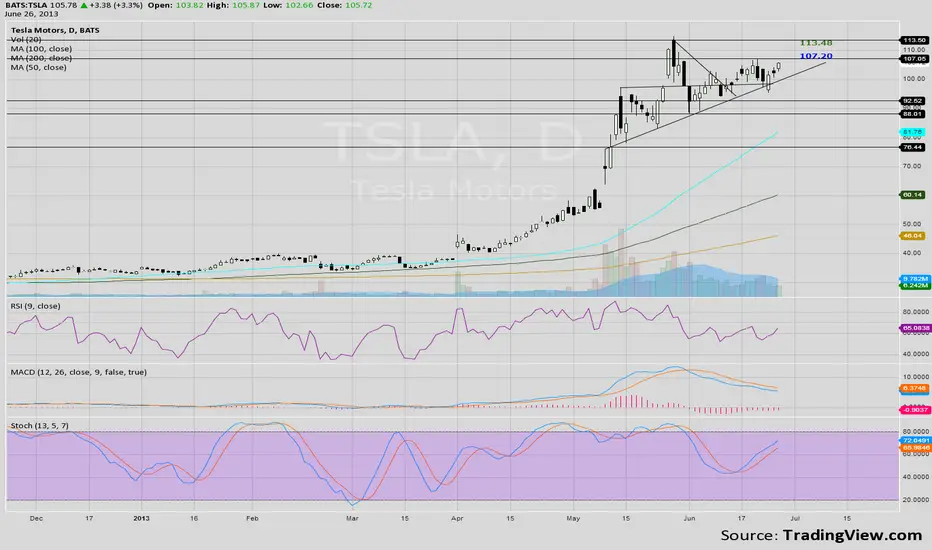Click the Open: 103.82 header value
The image size is (932, 550).
[176, 5]
